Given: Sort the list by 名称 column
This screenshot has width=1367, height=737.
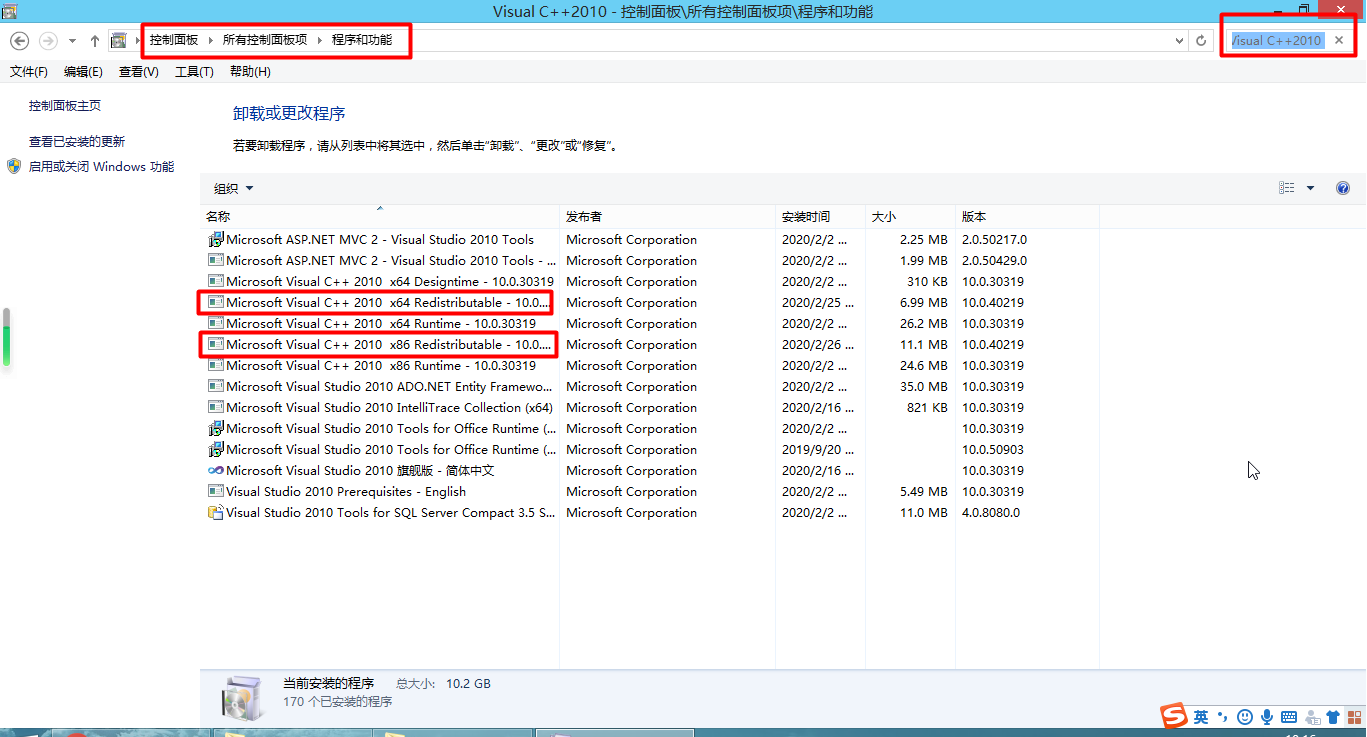Looking at the screenshot, I should click(x=380, y=217).
